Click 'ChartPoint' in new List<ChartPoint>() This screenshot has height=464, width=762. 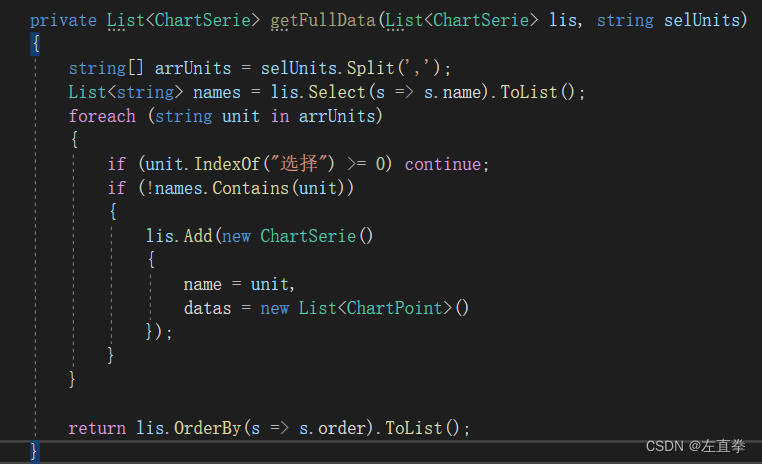[x=394, y=308]
